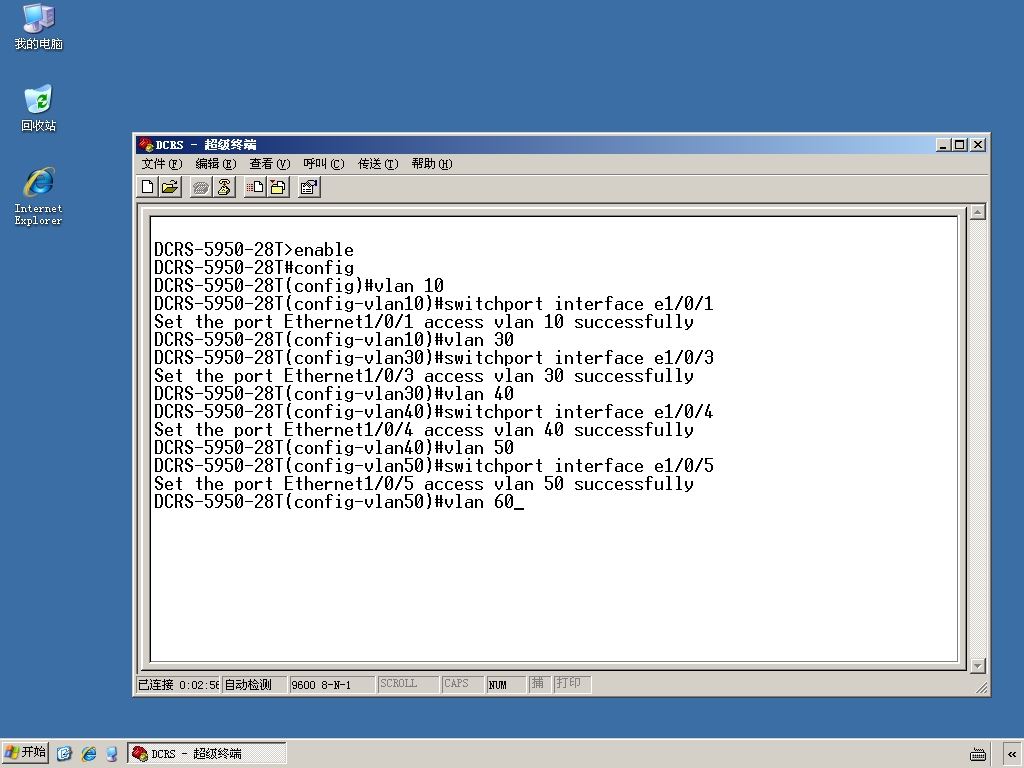Click the vlan 60 prompt line
Screen dimensions: 1024x768
tap(339, 502)
